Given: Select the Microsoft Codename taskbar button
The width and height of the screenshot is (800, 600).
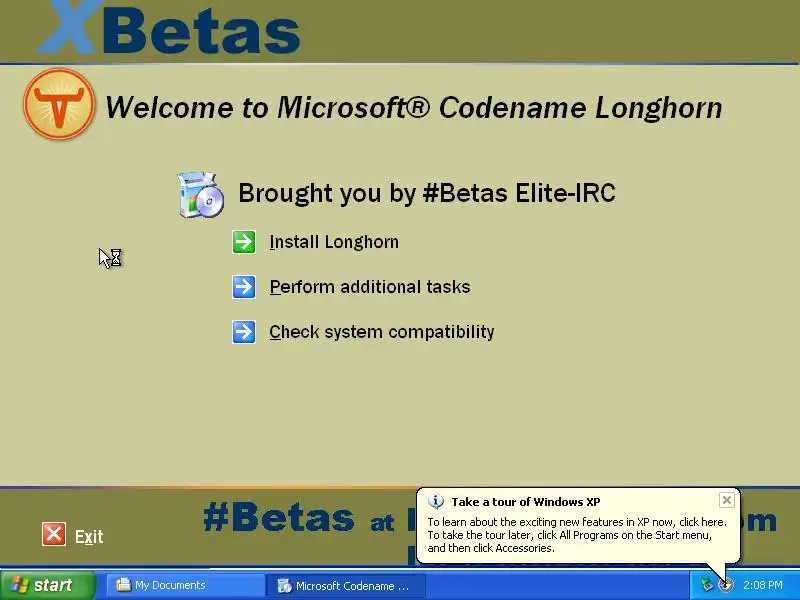Looking at the screenshot, I should (x=345, y=585).
